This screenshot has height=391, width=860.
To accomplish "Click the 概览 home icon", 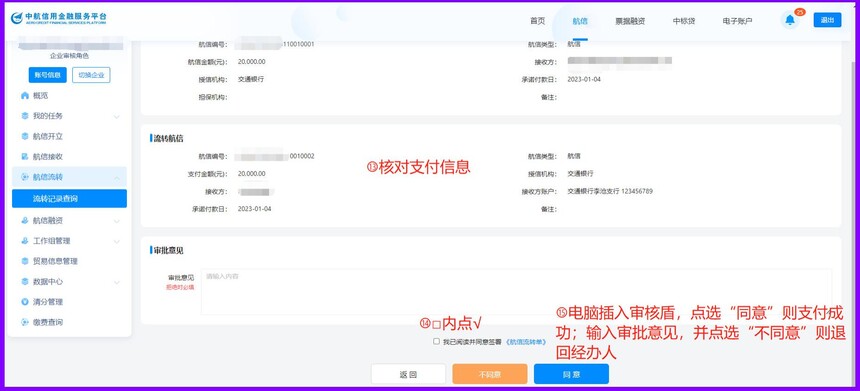I will click(x=25, y=95).
